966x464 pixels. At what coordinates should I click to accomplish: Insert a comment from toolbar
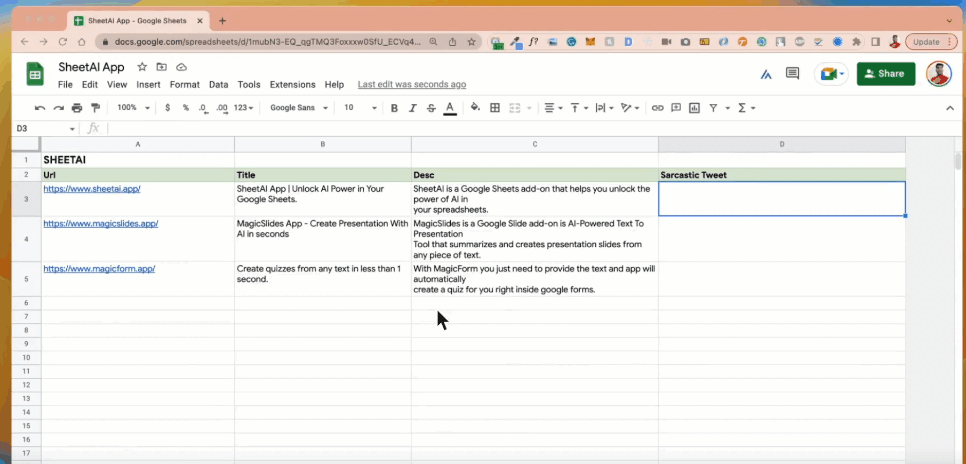click(676, 108)
